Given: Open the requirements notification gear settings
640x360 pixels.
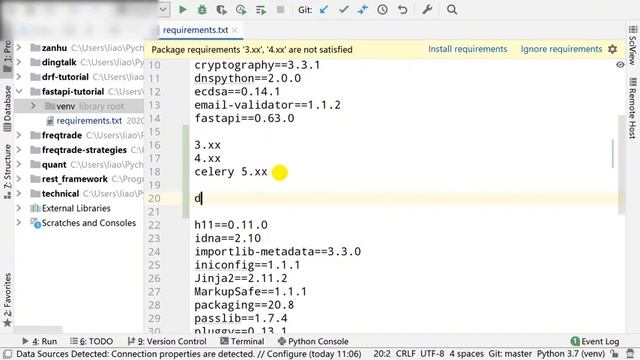Looking at the screenshot, I should 613,49.
